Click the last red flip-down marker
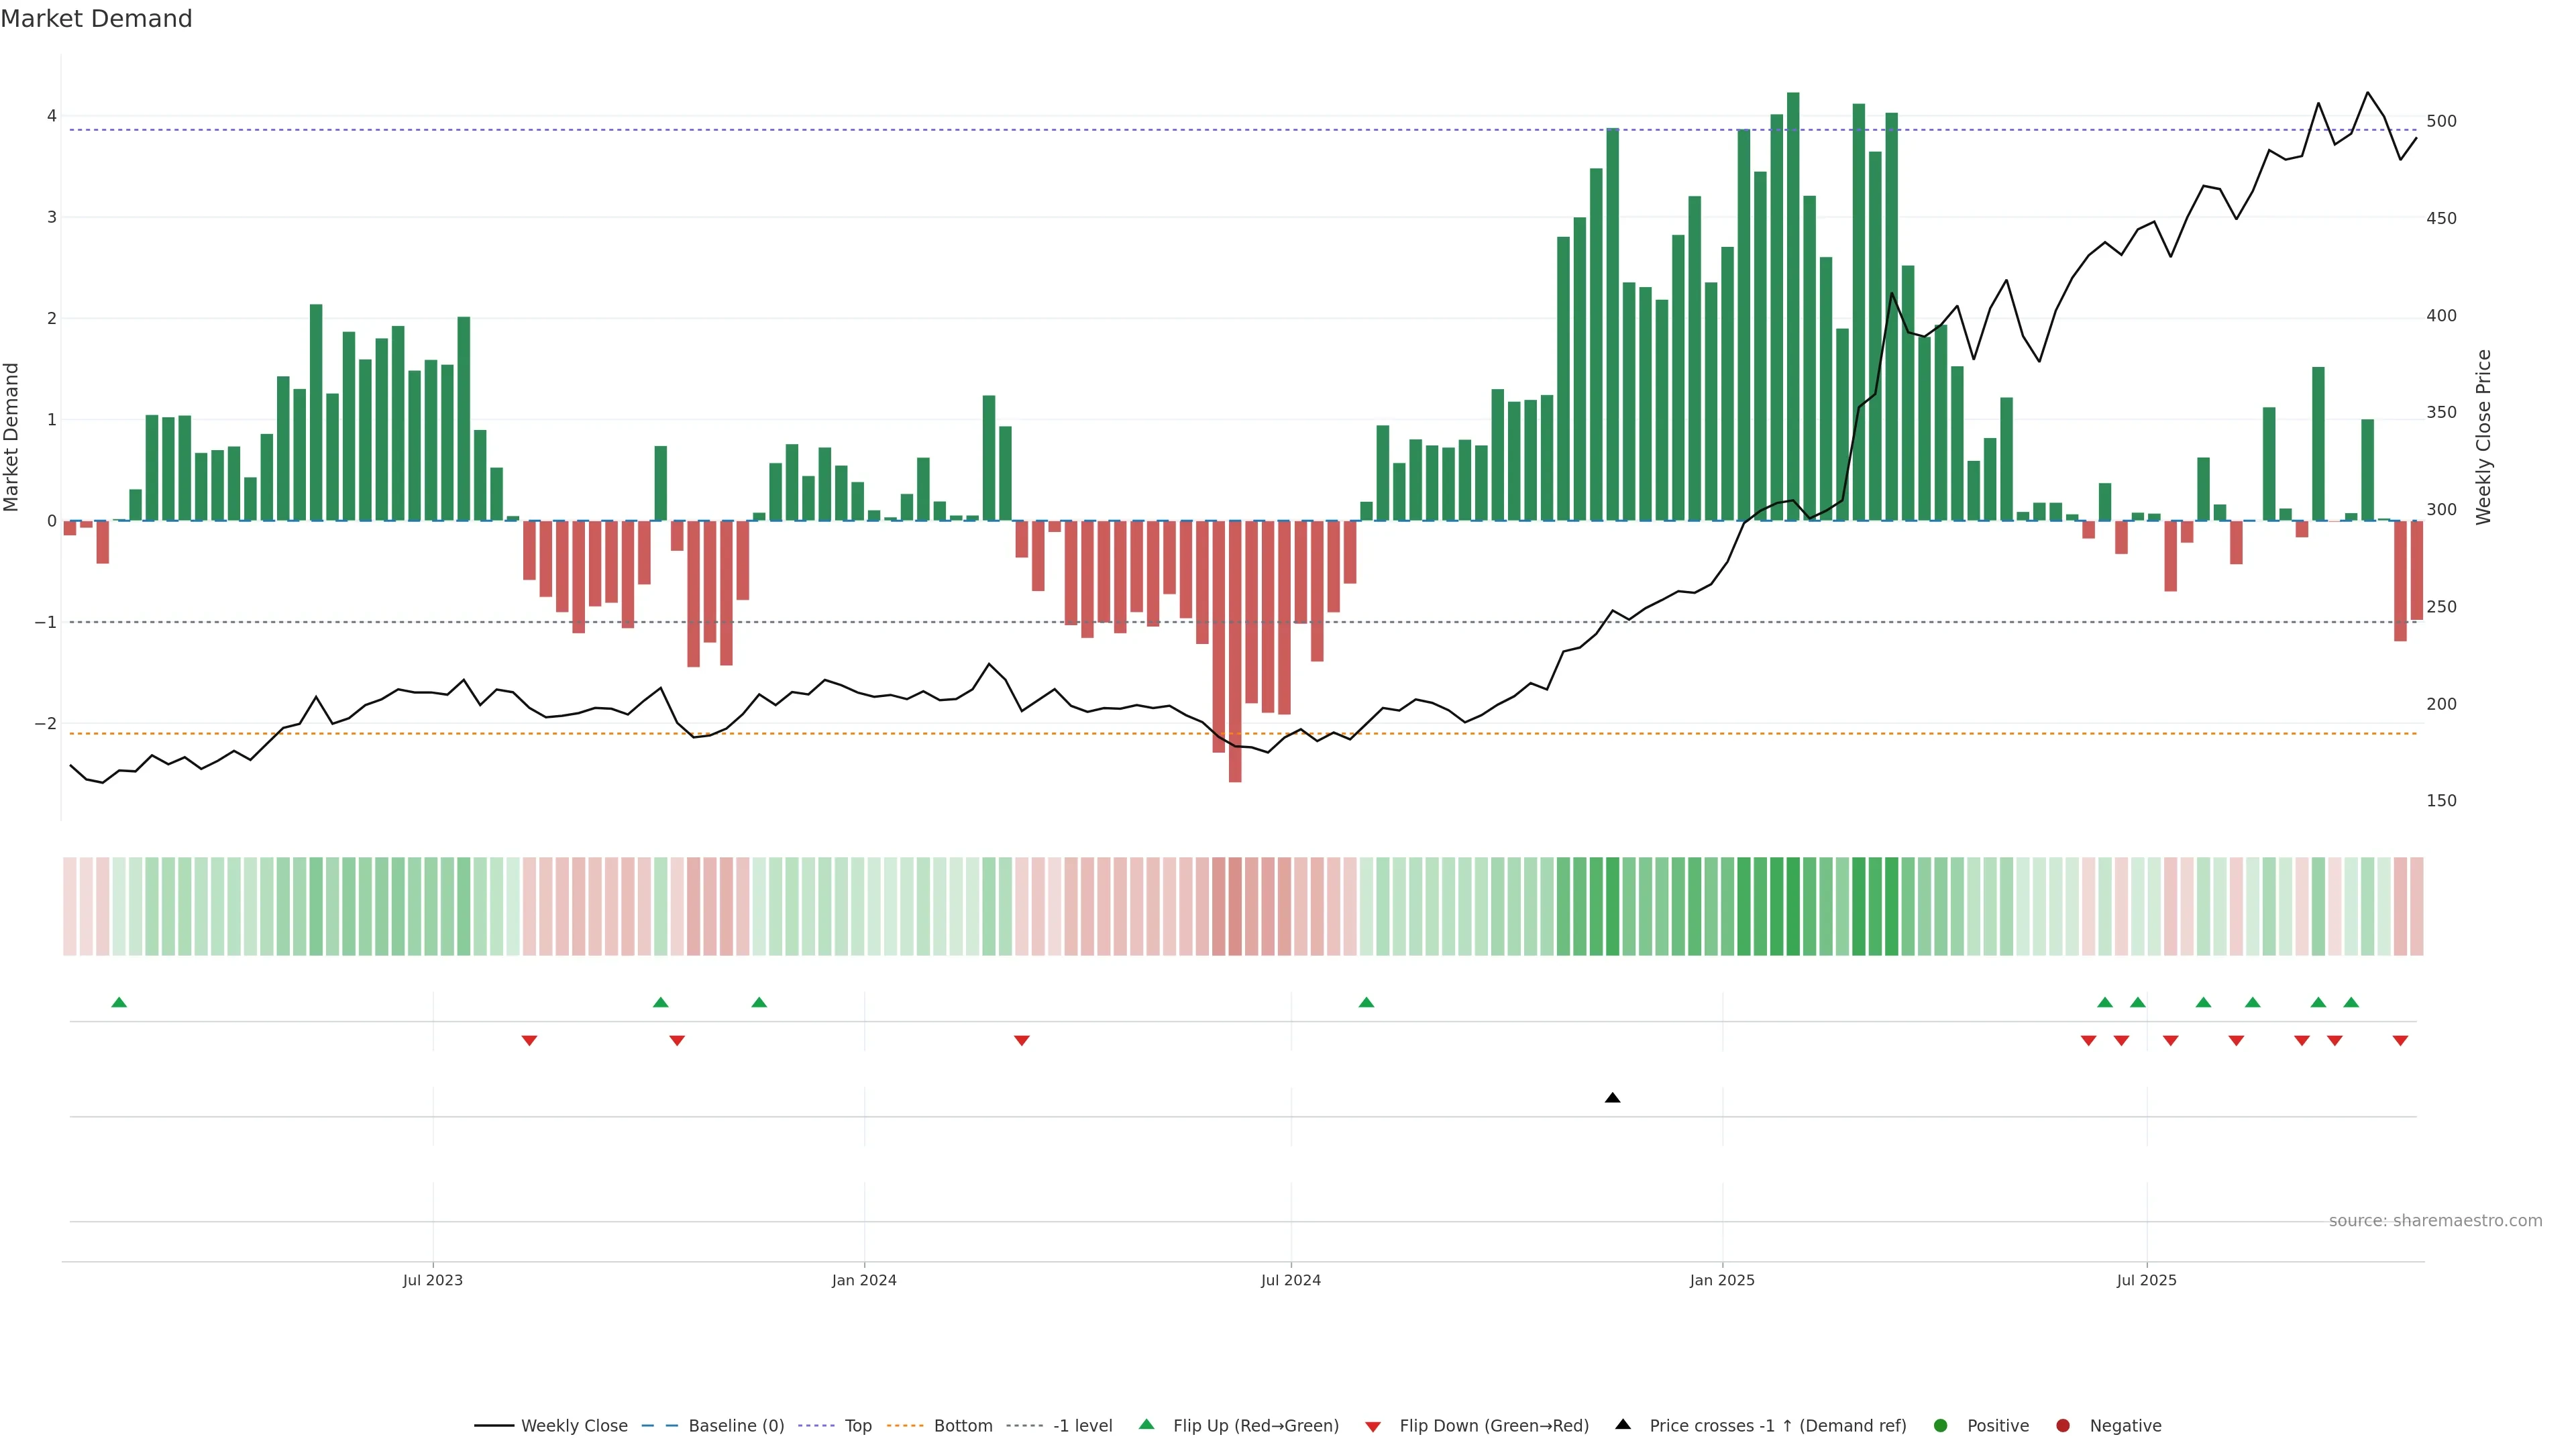Image resolution: width=2576 pixels, height=1449 pixels. [2400, 1040]
